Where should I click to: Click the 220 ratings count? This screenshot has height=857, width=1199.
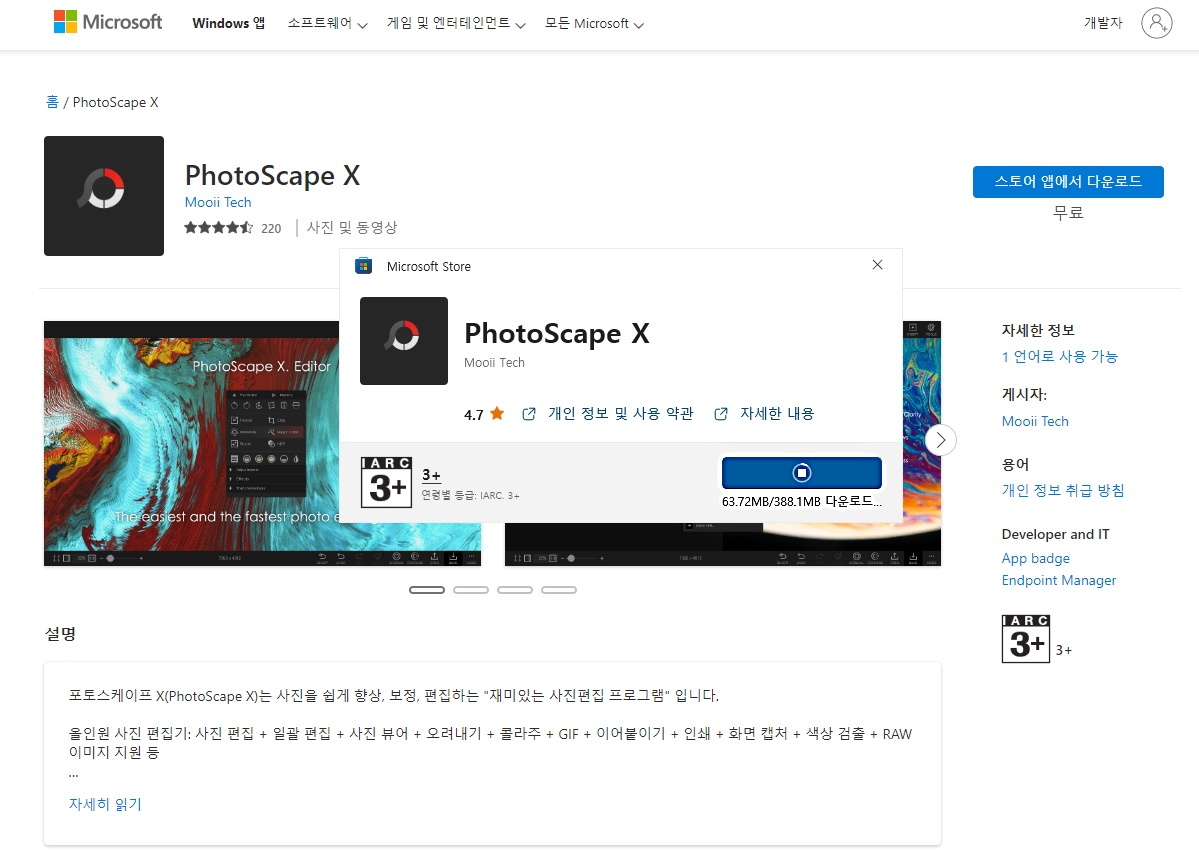pos(271,229)
